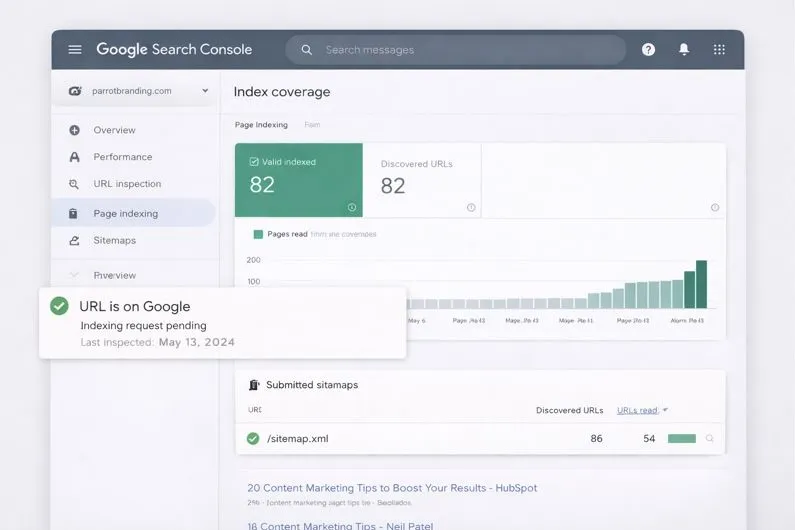Click the search magnifier icon

(307, 50)
